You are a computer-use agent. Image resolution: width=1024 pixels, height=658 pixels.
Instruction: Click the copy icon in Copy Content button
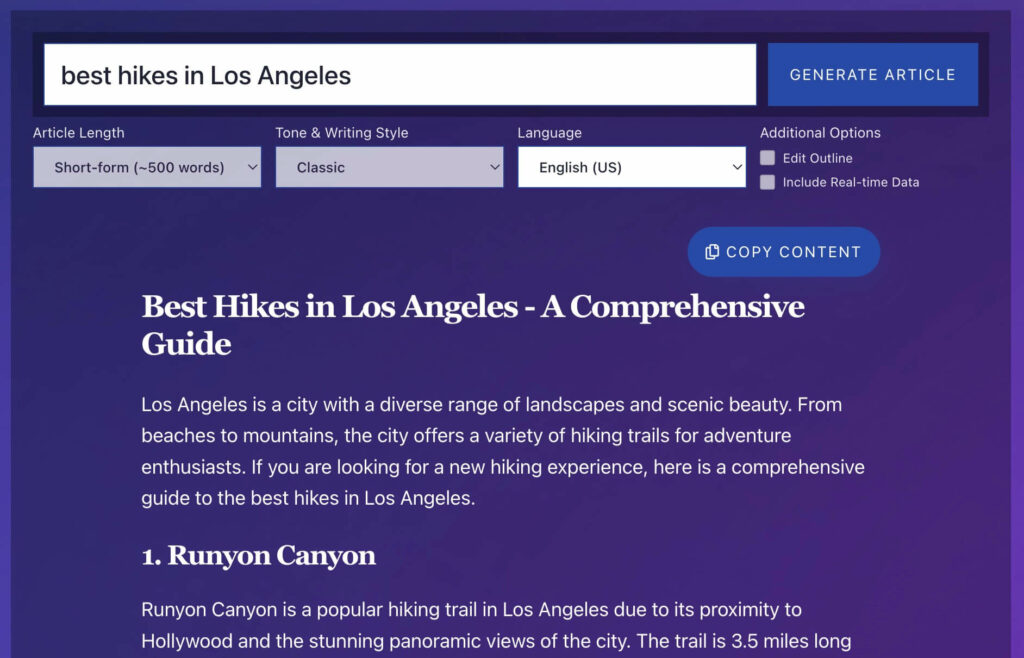pos(710,252)
